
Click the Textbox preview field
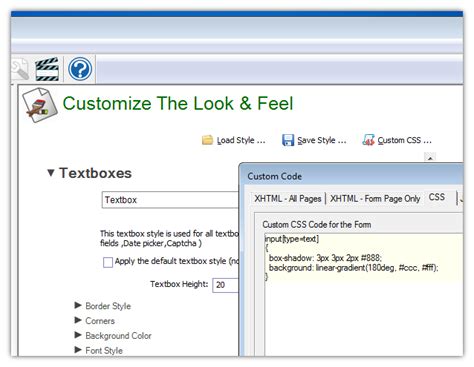(x=170, y=200)
